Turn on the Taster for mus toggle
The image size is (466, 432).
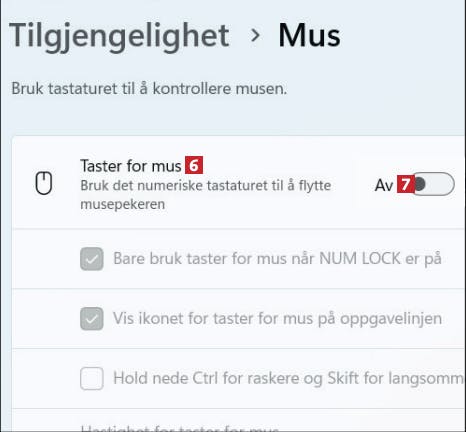pyautogui.click(x=433, y=184)
